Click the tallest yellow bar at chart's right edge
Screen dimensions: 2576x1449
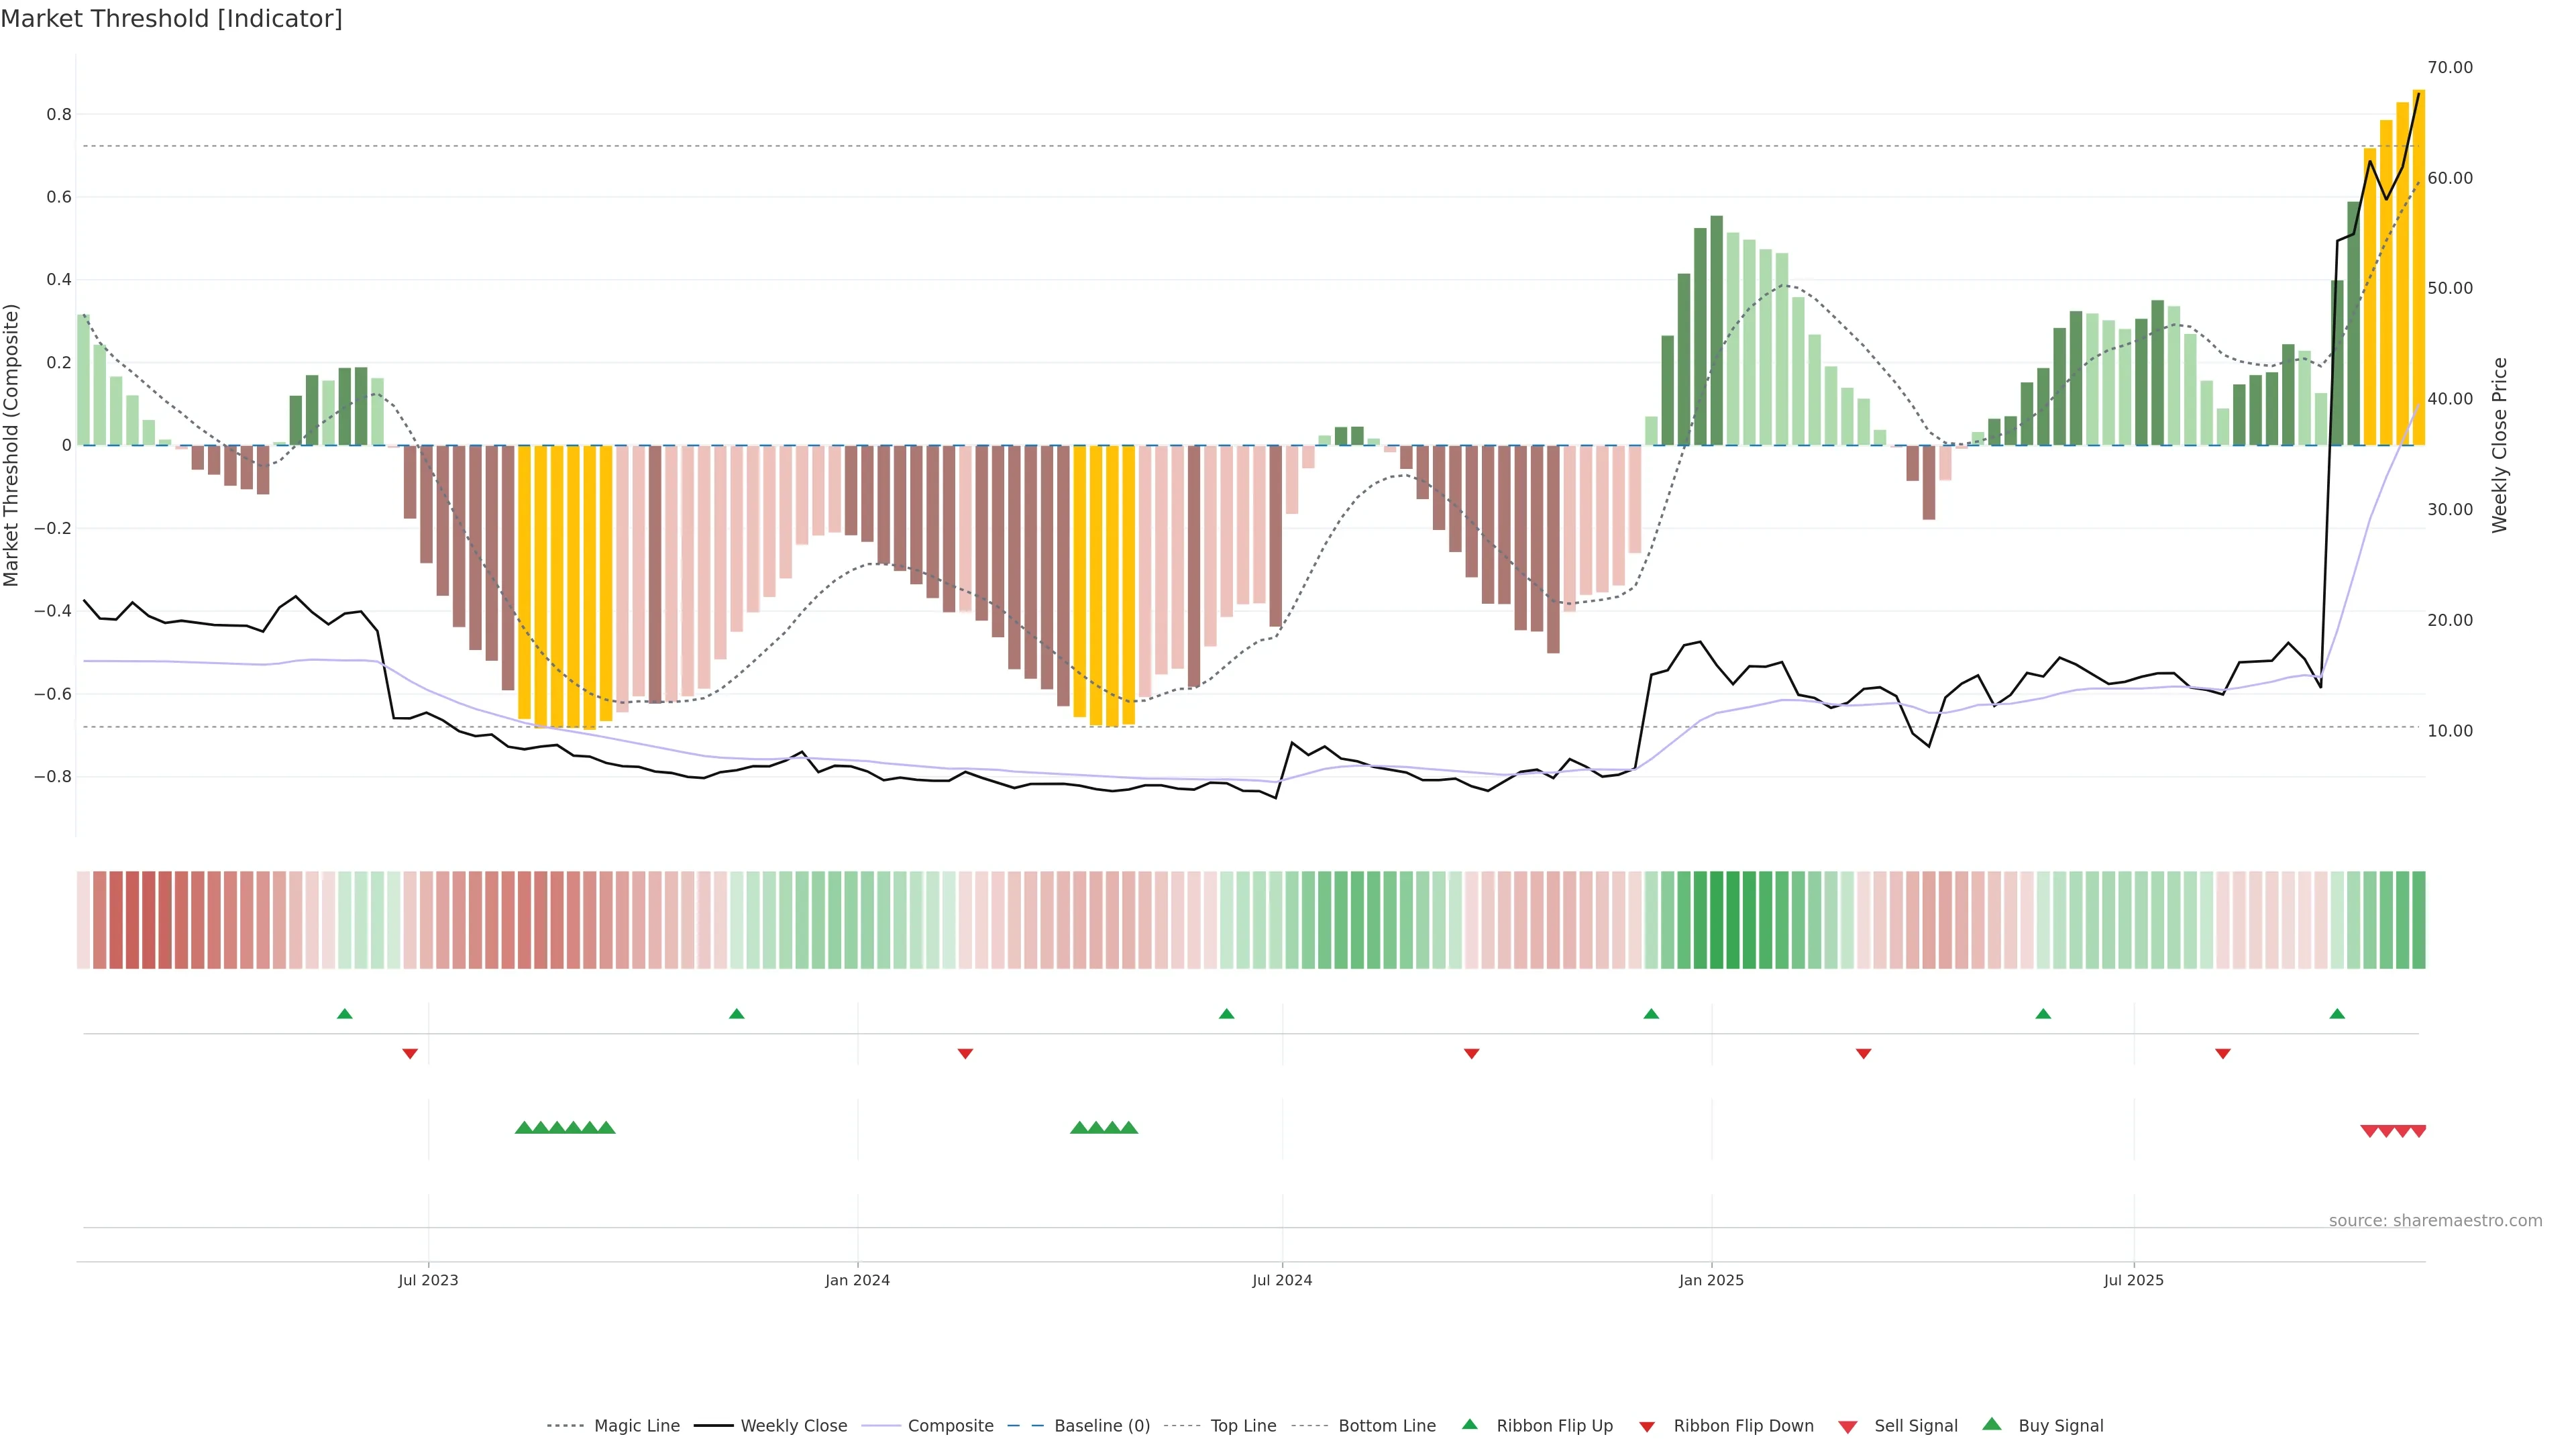click(x=2418, y=268)
